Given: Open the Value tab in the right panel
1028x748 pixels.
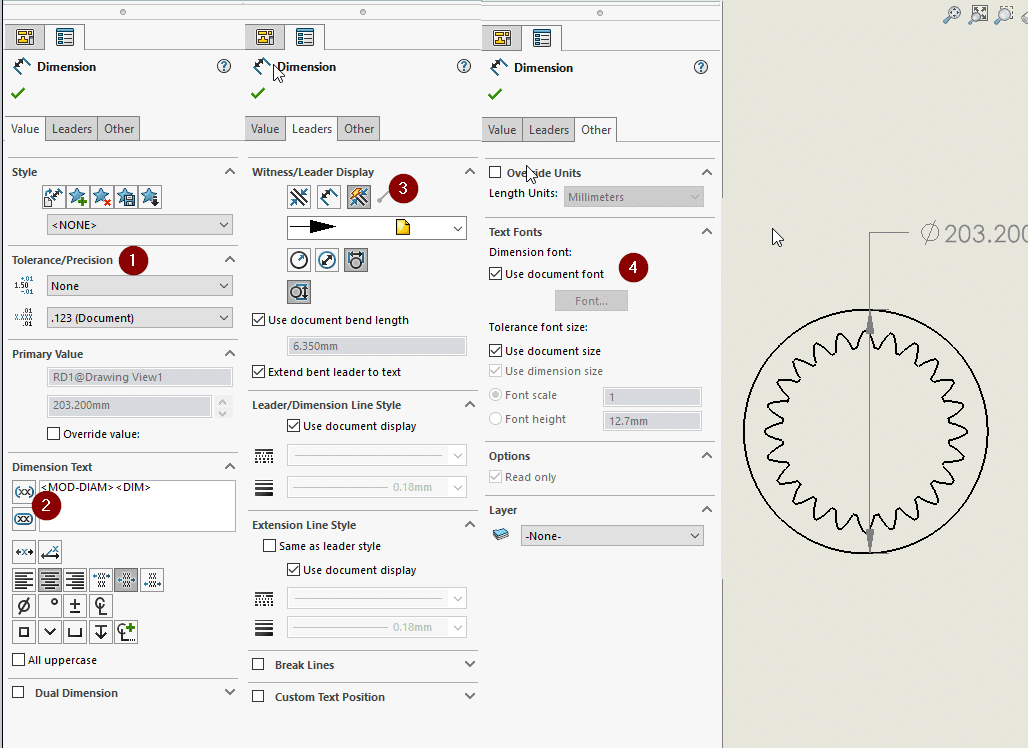Looking at the screenshot, I should [502, 130].
